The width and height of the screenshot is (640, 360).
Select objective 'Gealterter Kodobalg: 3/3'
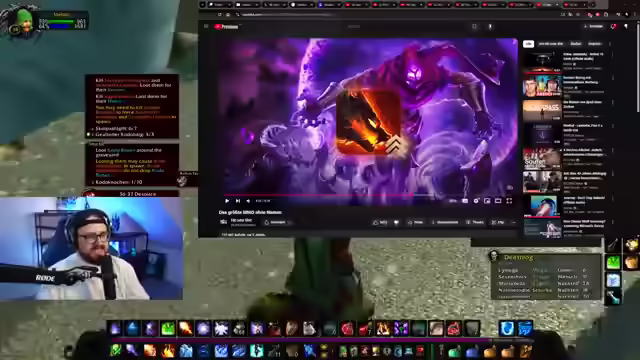pos(124,134)
